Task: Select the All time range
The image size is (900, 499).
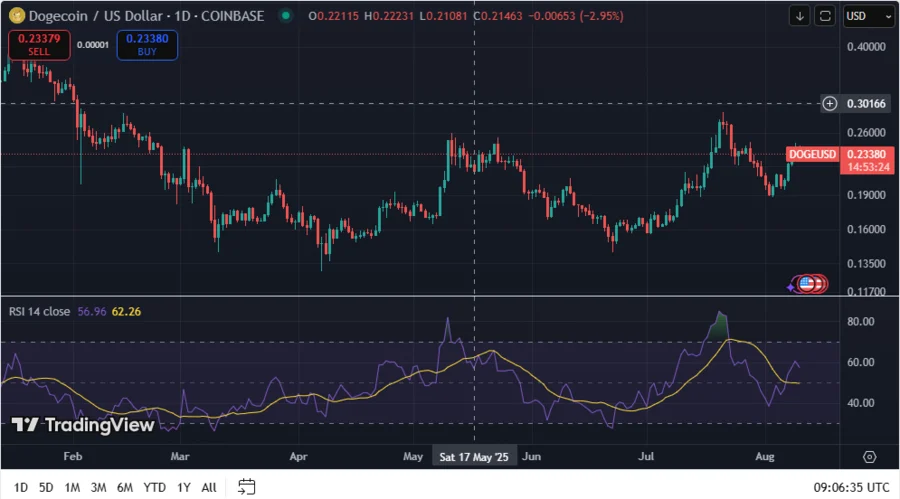Action: (x=209, y=488)
